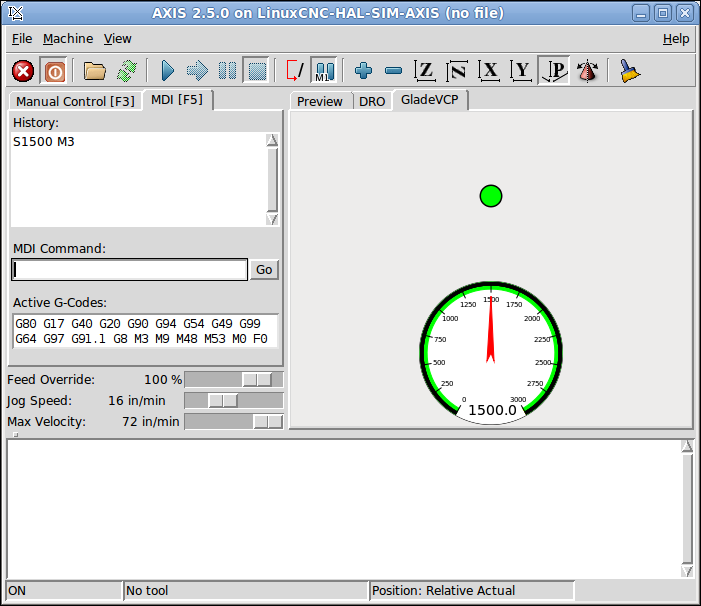The height and width of the screenshot is (606, 701).
Task: Switch to the DRO tab
Action: click(x=372, y=101)
